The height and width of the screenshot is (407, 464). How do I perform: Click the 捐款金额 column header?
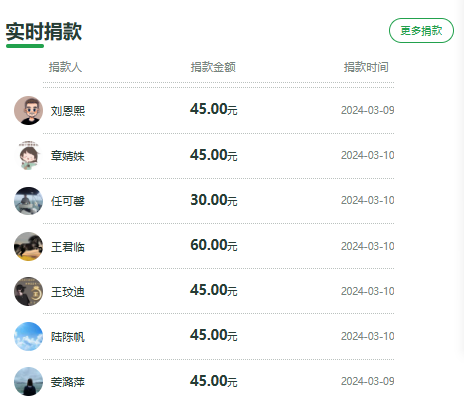pyautogui.click(x=213, y=67)
